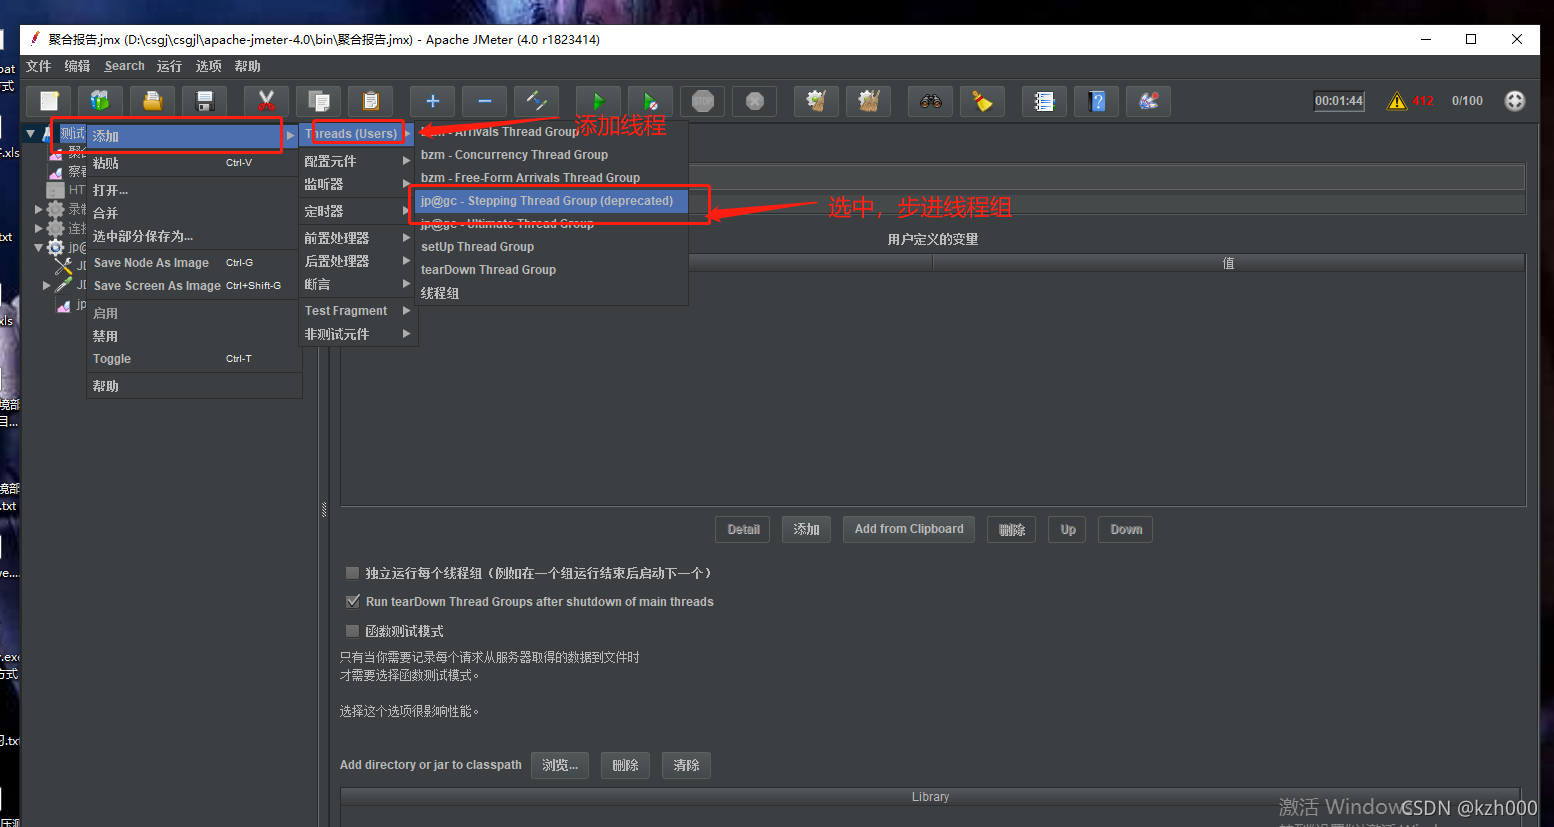
Task: Click the Plugins Manager icon
Action: point(1149,101)
